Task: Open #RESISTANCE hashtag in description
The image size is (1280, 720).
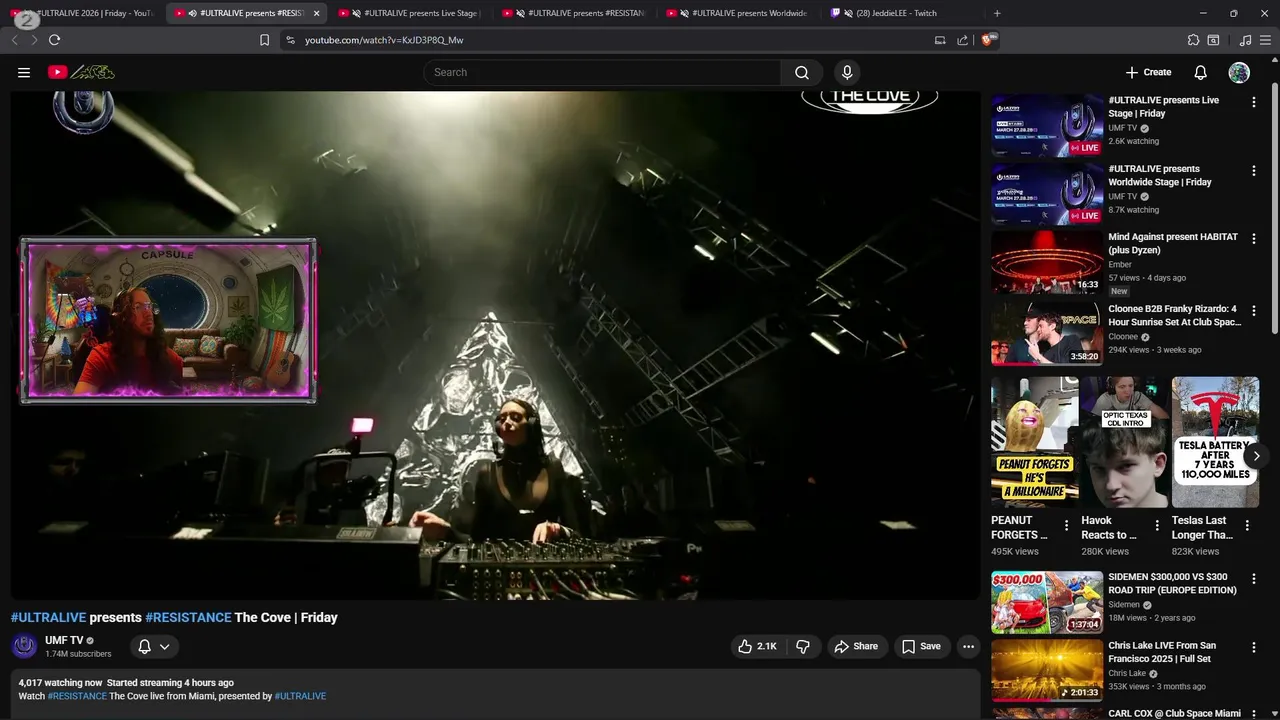Action: point(77,696)
